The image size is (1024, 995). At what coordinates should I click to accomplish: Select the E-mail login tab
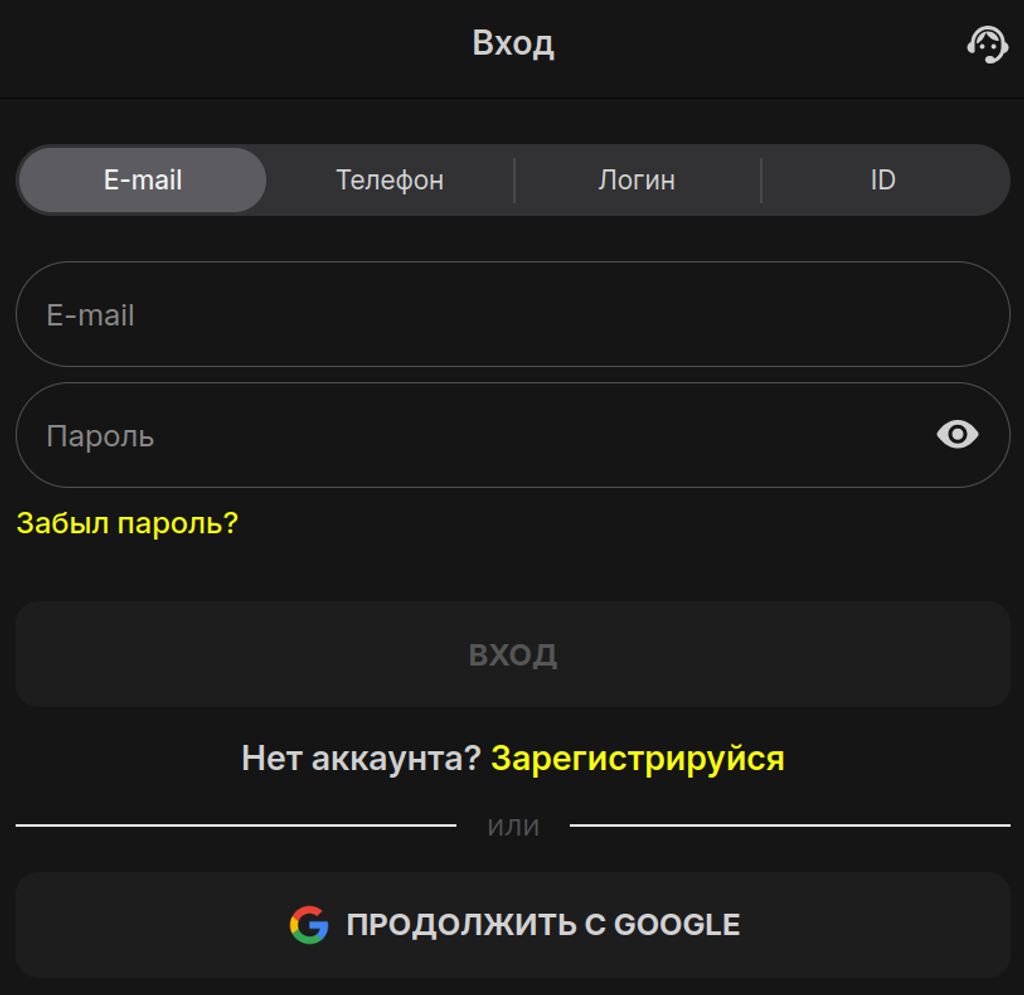142,180
